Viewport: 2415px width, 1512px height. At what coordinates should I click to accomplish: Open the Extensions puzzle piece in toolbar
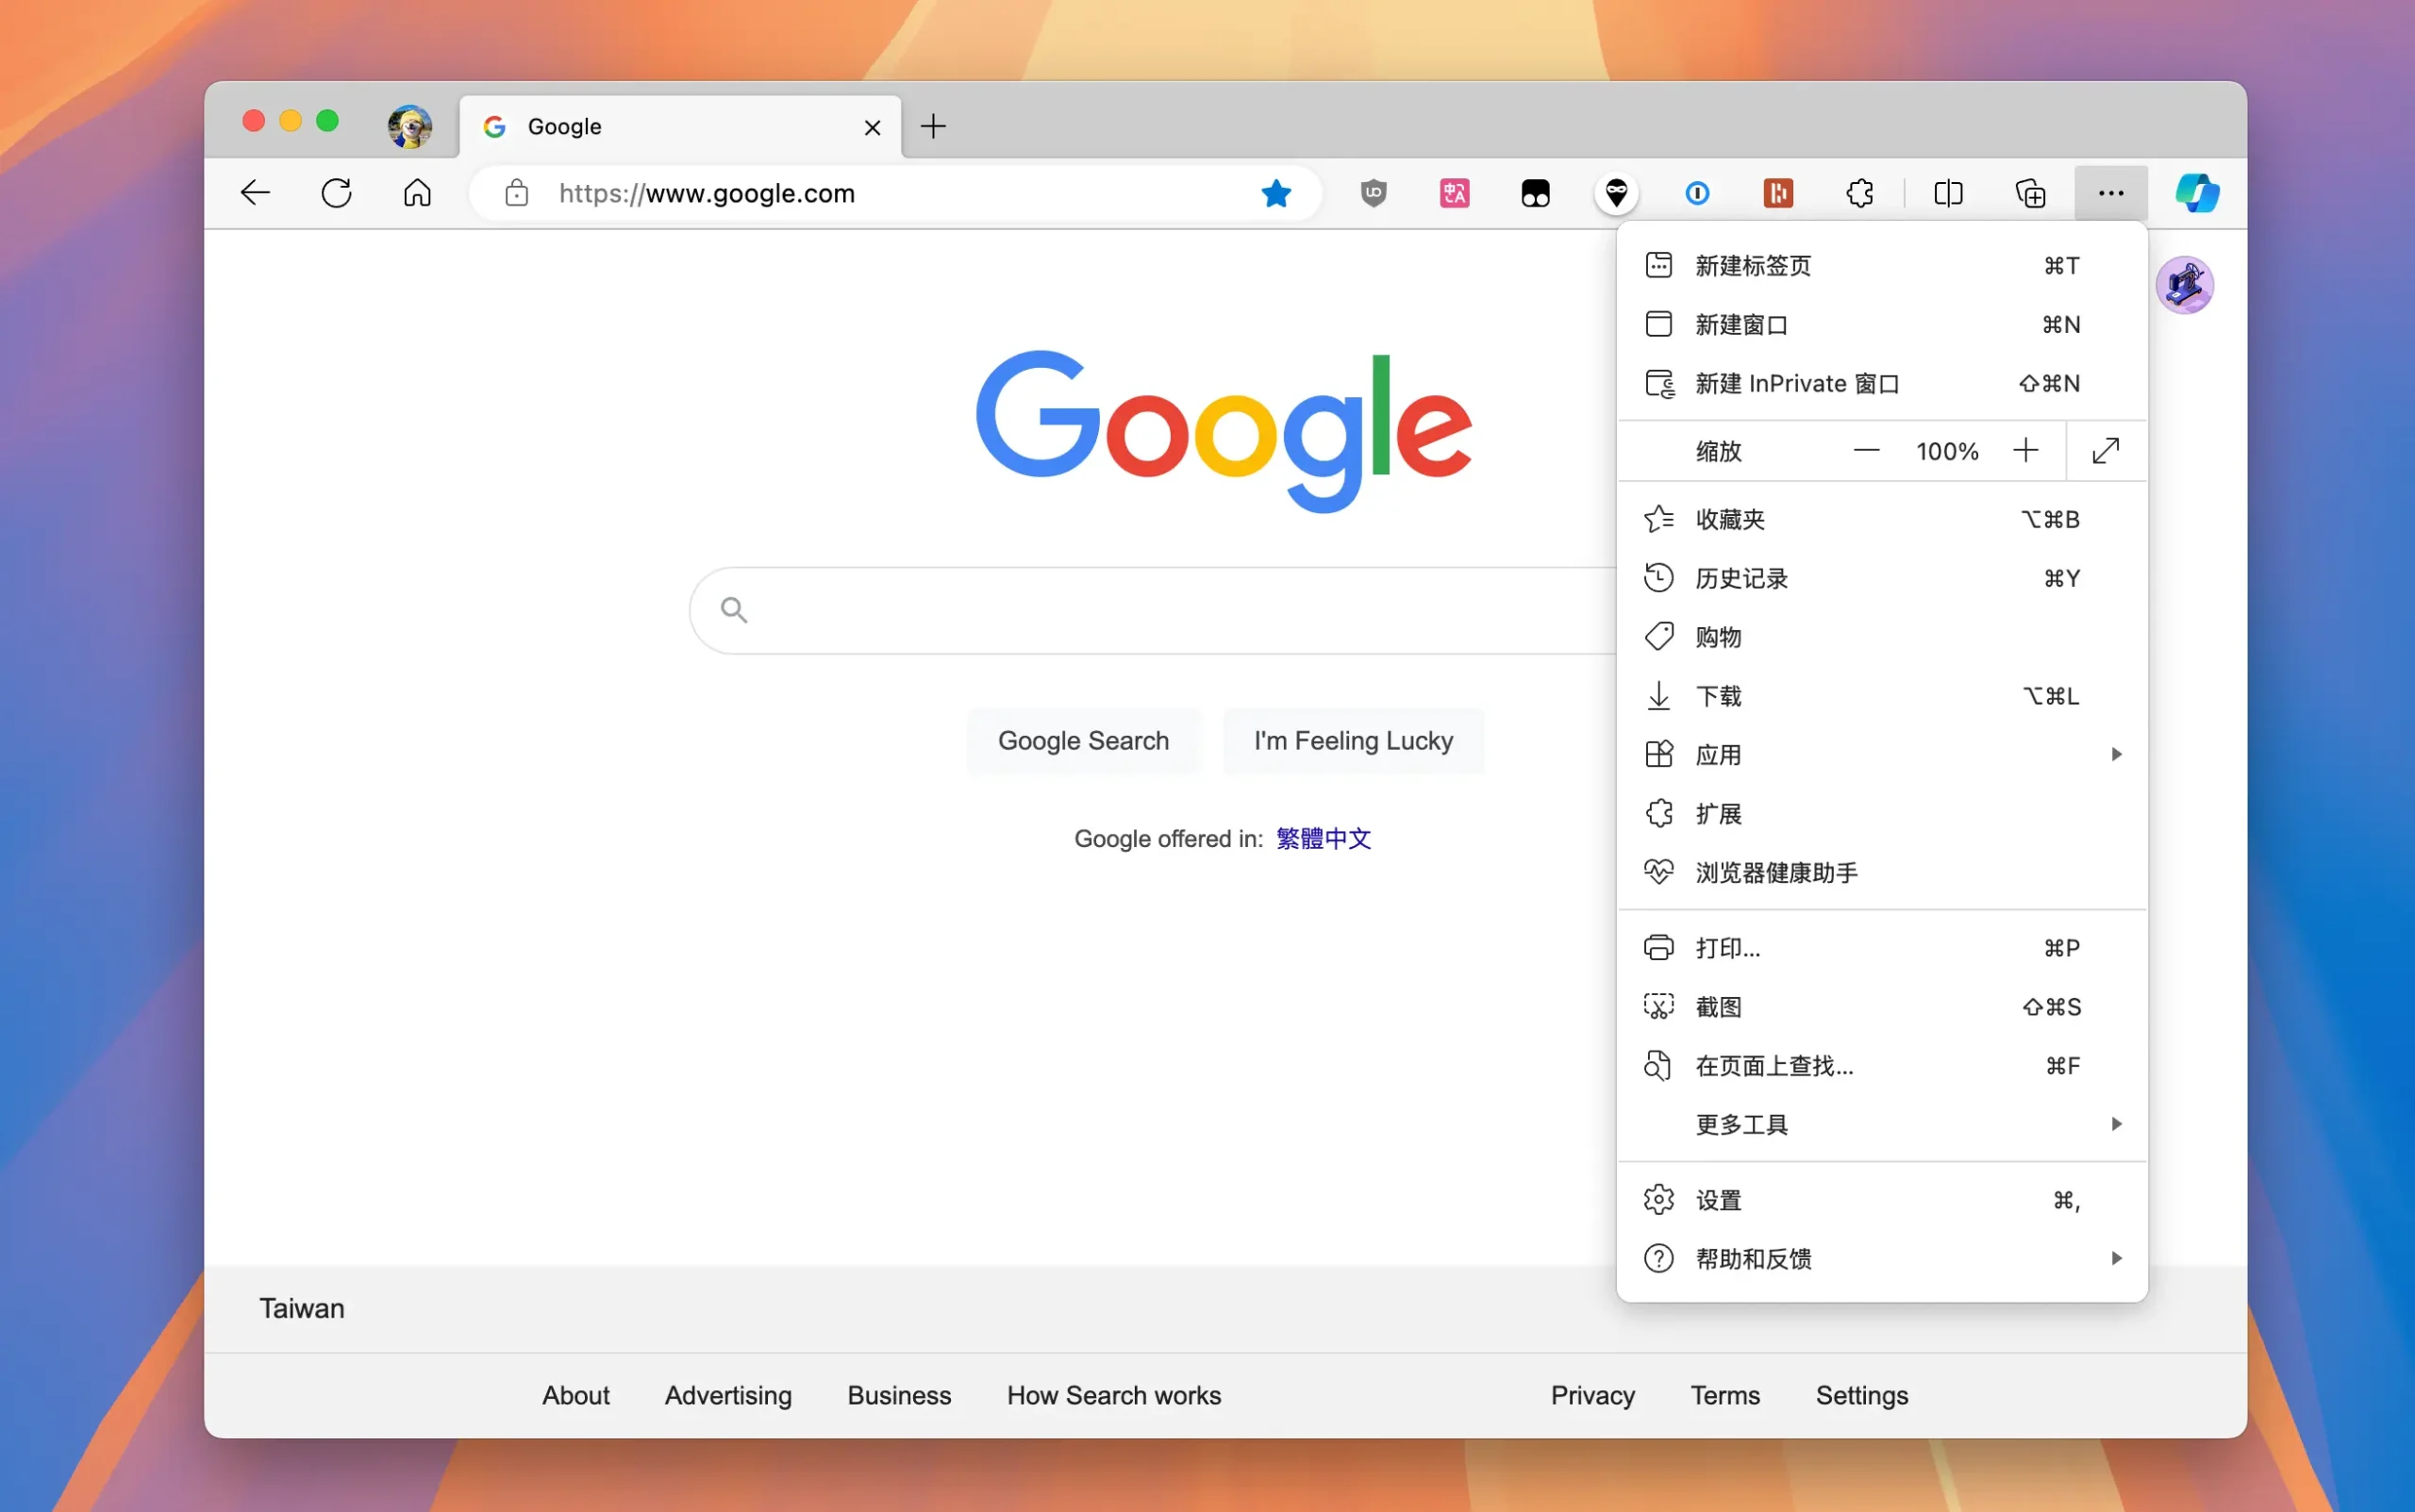pyautogui.click(x=1859, y=193)
